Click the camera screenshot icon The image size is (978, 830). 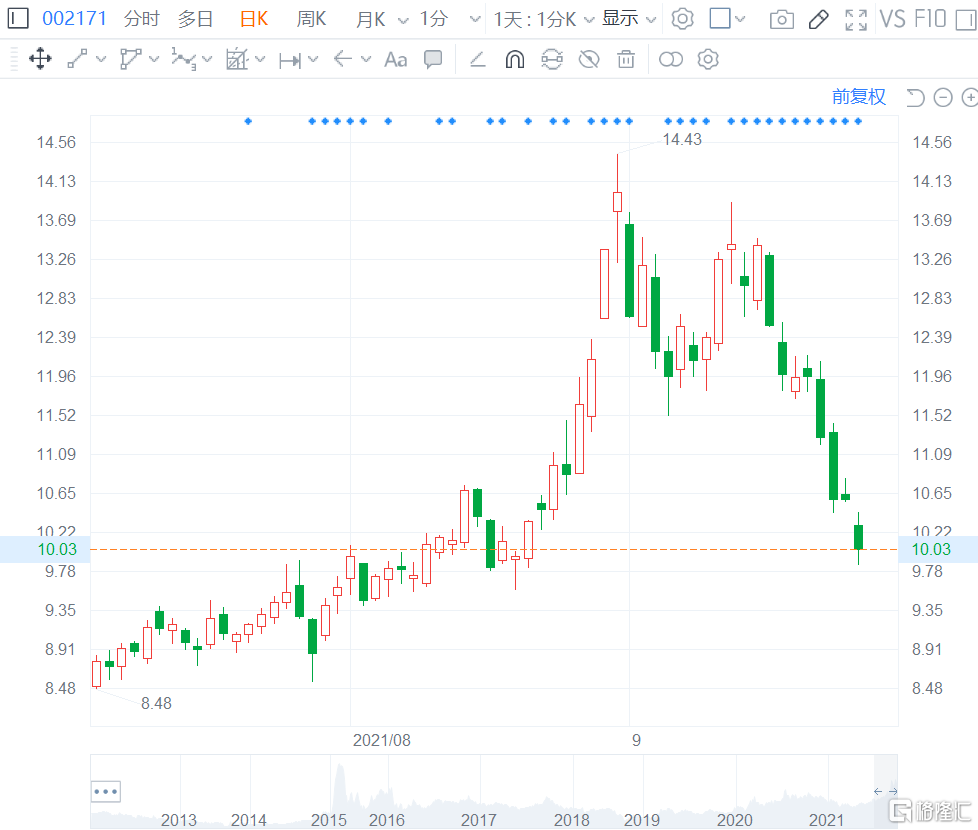(x=782, y=19)
